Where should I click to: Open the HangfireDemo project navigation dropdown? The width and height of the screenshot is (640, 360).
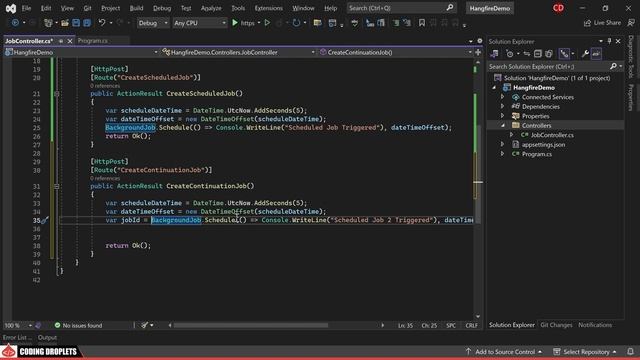[81, 52]
